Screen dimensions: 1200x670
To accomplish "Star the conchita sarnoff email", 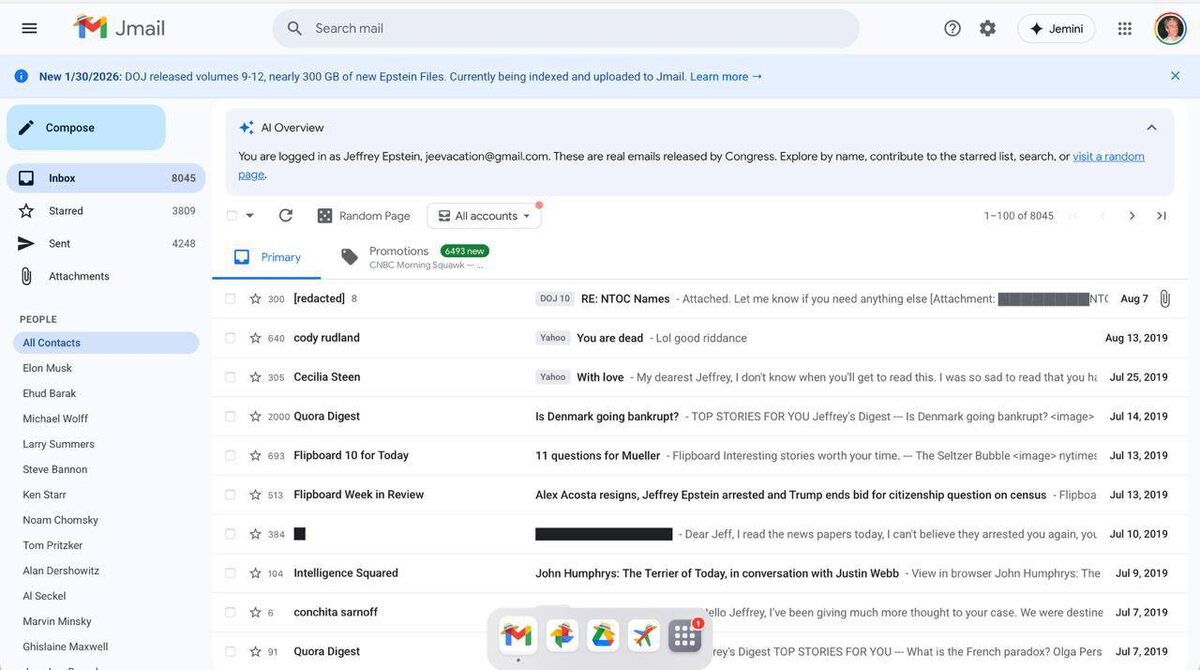I will 255,612.
